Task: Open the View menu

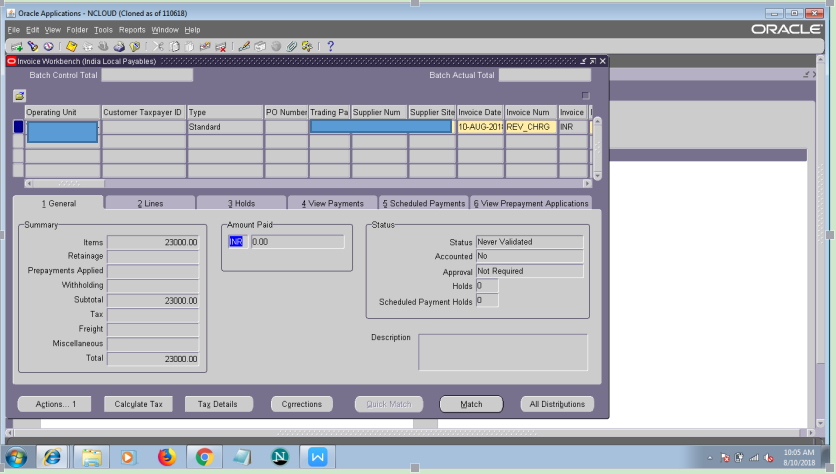Action: point(52,30)
